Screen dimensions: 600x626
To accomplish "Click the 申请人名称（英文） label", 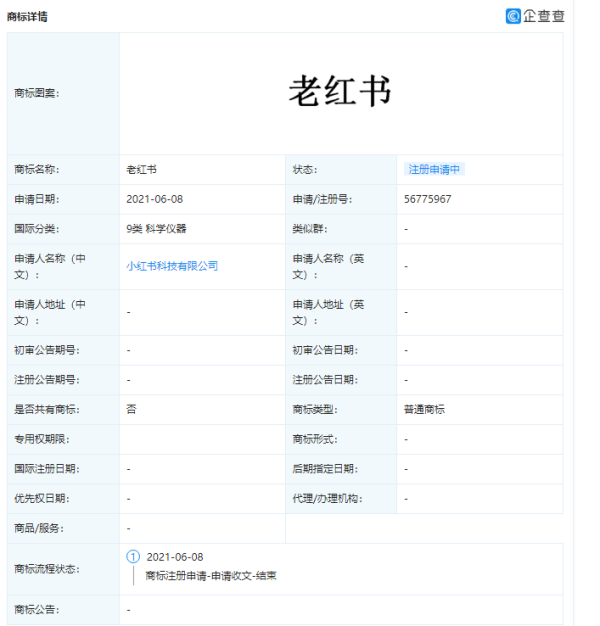I will pyautogui.click(x=328, y=267).
